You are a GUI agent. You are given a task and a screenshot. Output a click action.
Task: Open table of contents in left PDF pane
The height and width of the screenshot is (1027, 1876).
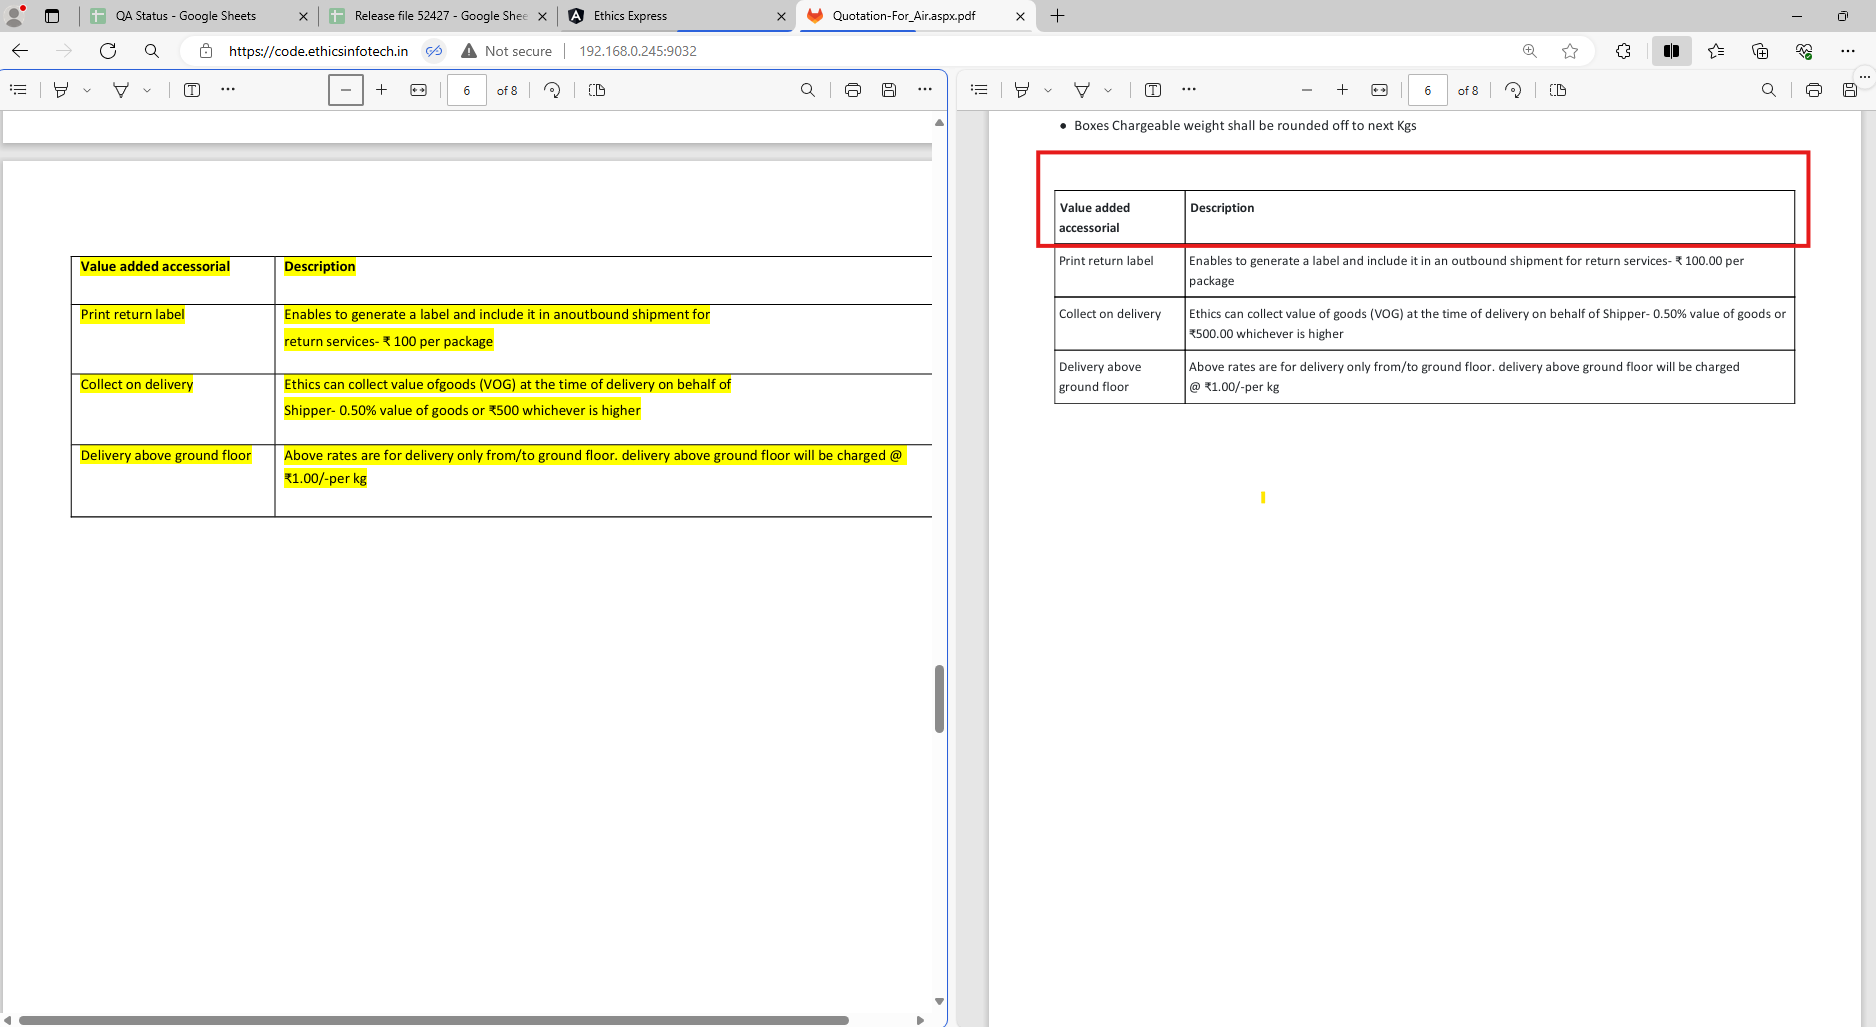[18, 90]
